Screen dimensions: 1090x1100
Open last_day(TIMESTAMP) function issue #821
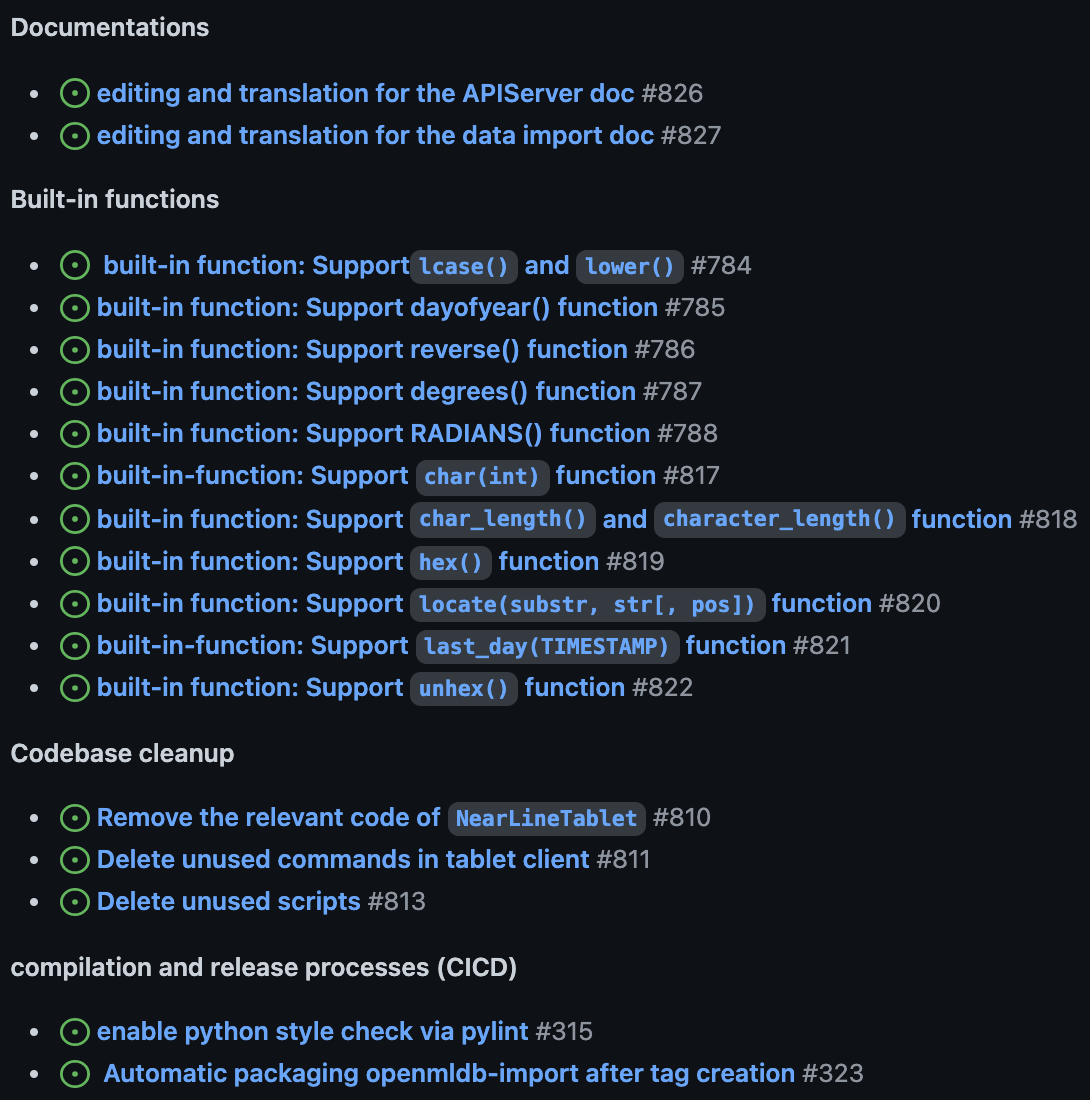point(441,646)
